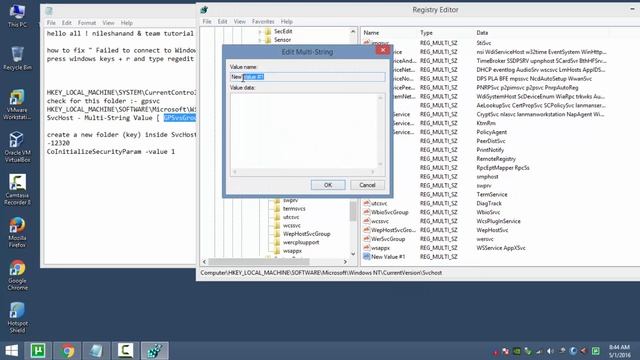The height and width of the screenshot is (360, 640).
Task: Open Registry Editor File menu
Action: (x=207, y=22)
